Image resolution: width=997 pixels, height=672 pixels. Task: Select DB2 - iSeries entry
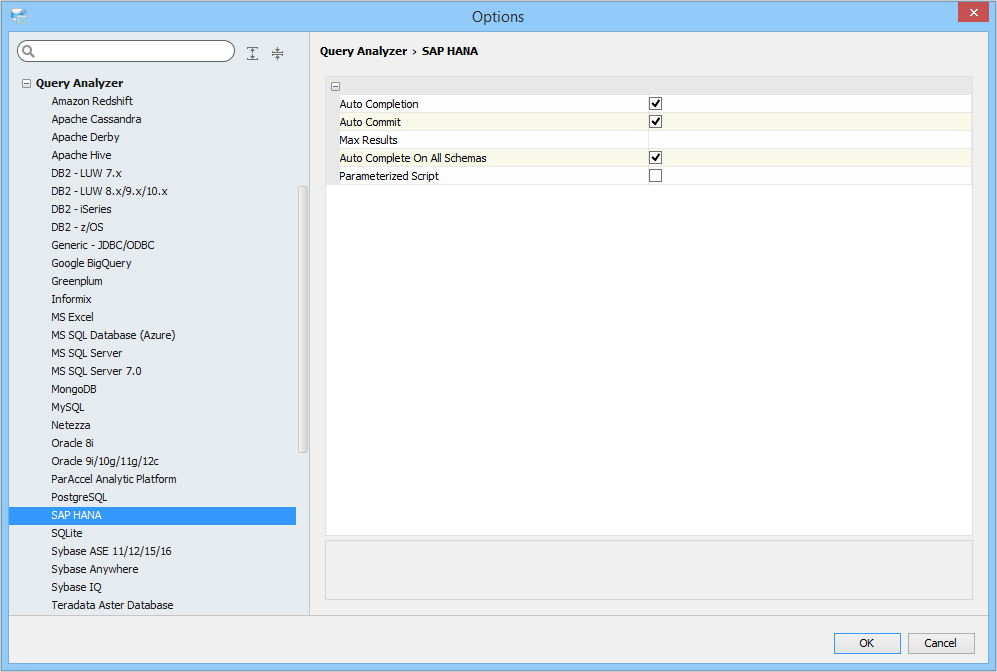[81, 209]
